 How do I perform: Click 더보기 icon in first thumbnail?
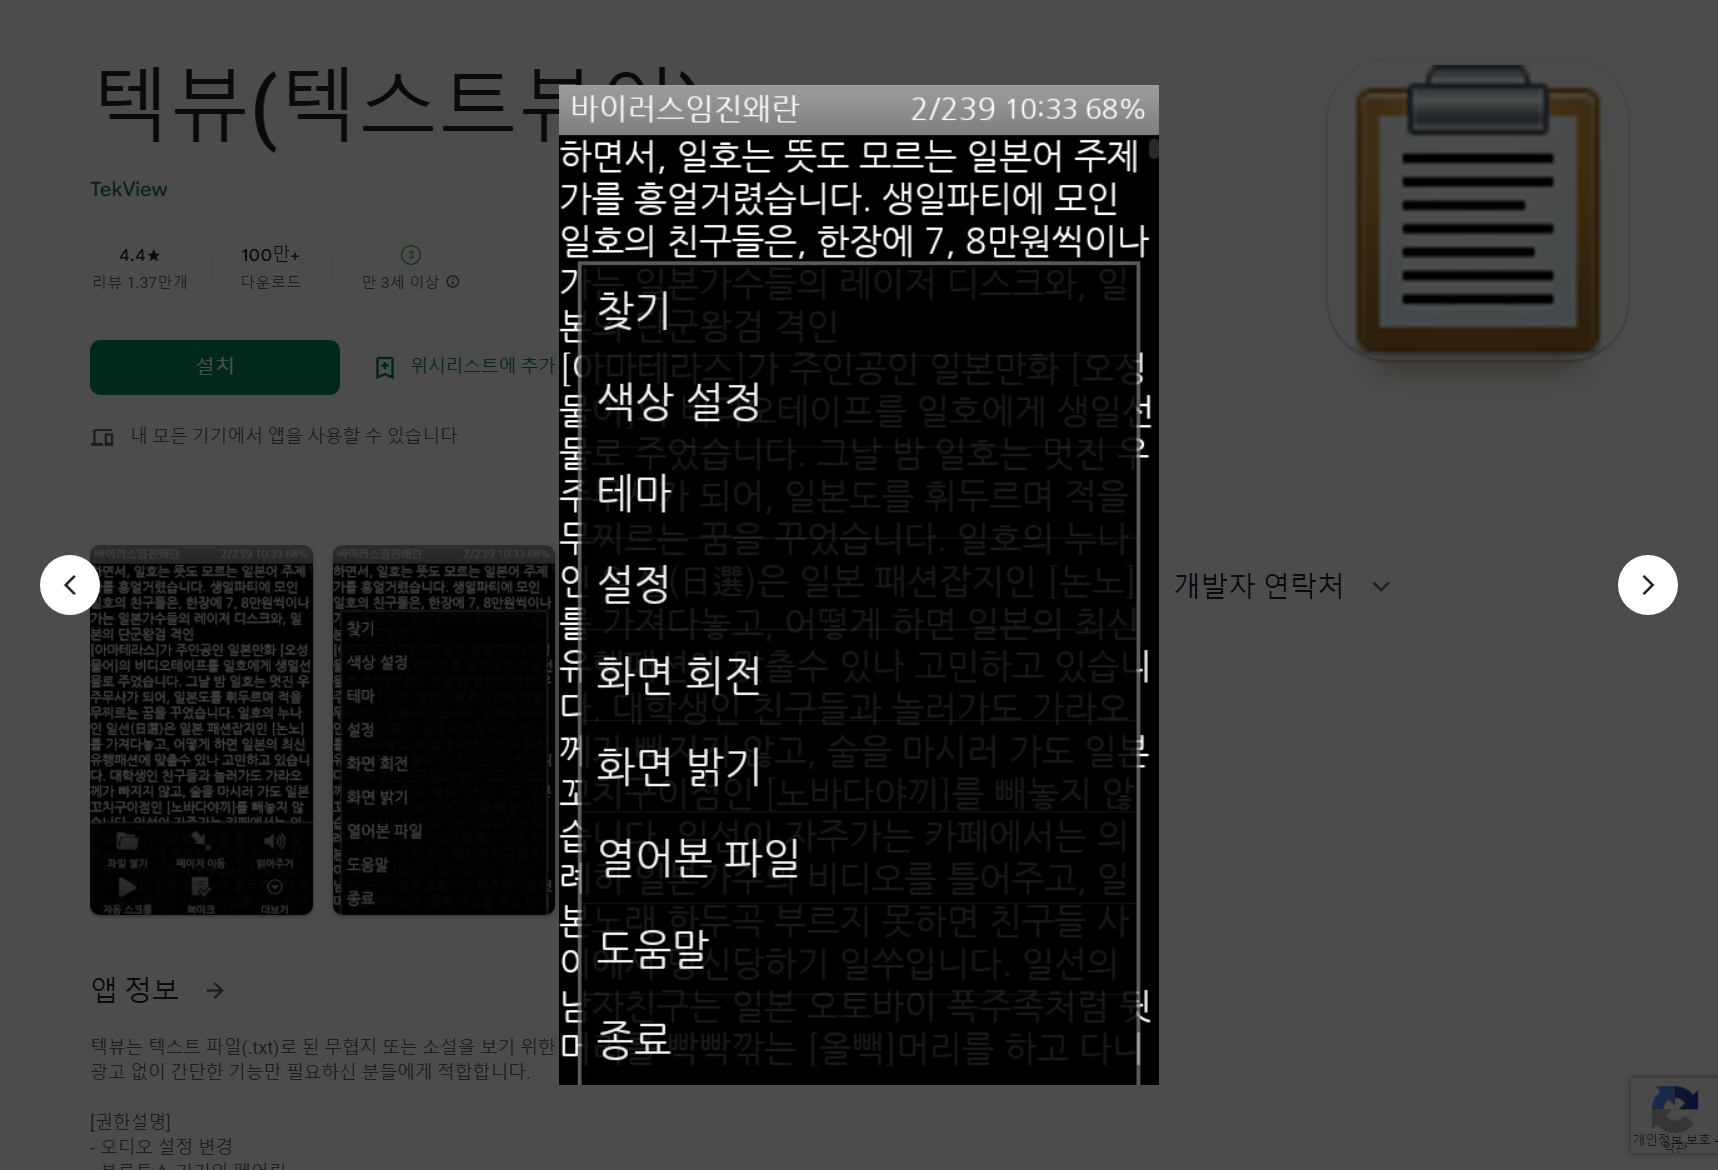[x=274, y=886]
